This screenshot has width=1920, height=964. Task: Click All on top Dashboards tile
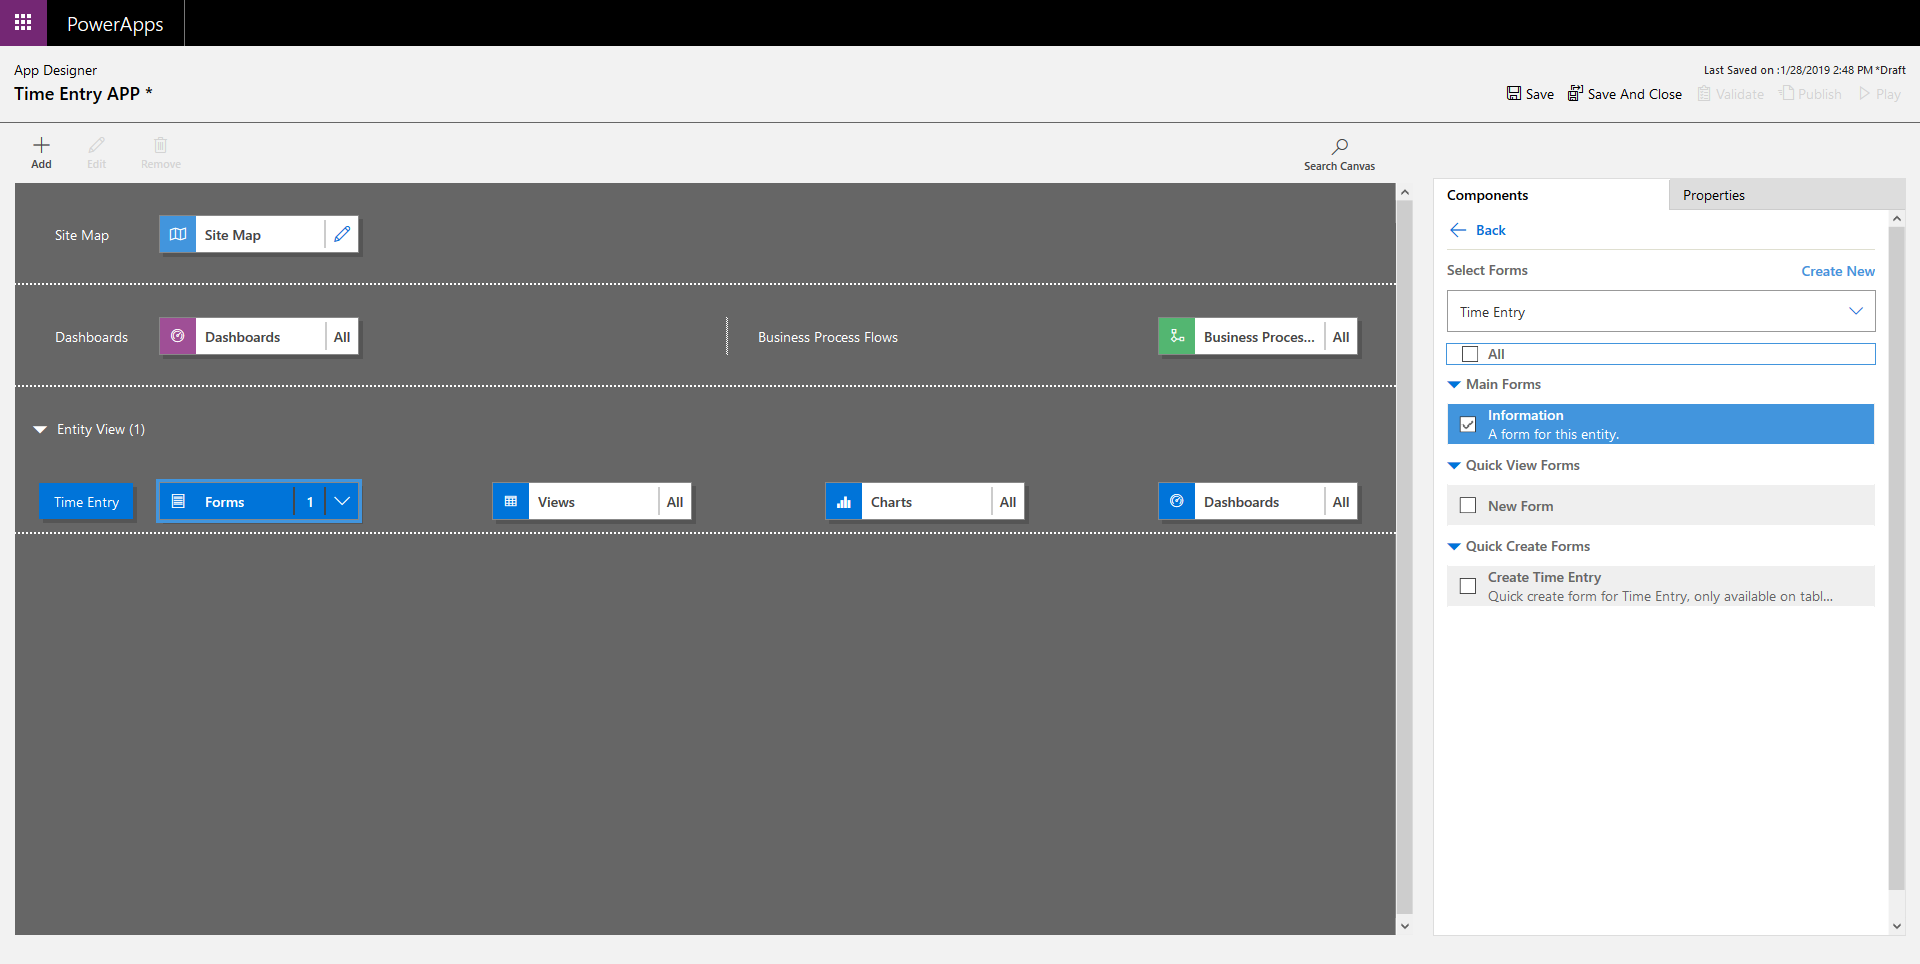(342, 337)
